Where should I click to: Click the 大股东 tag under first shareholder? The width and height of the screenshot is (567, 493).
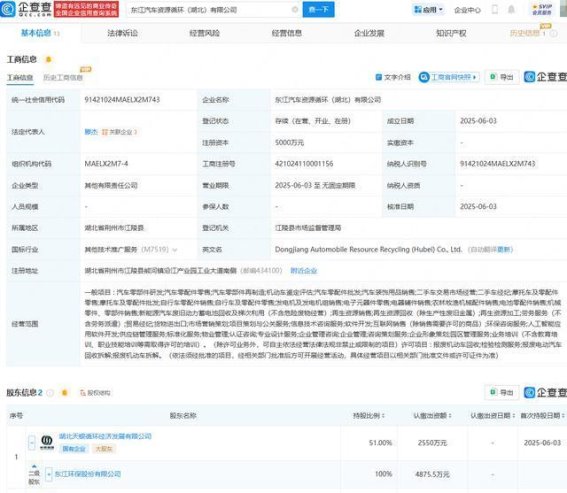pos(103,449)
